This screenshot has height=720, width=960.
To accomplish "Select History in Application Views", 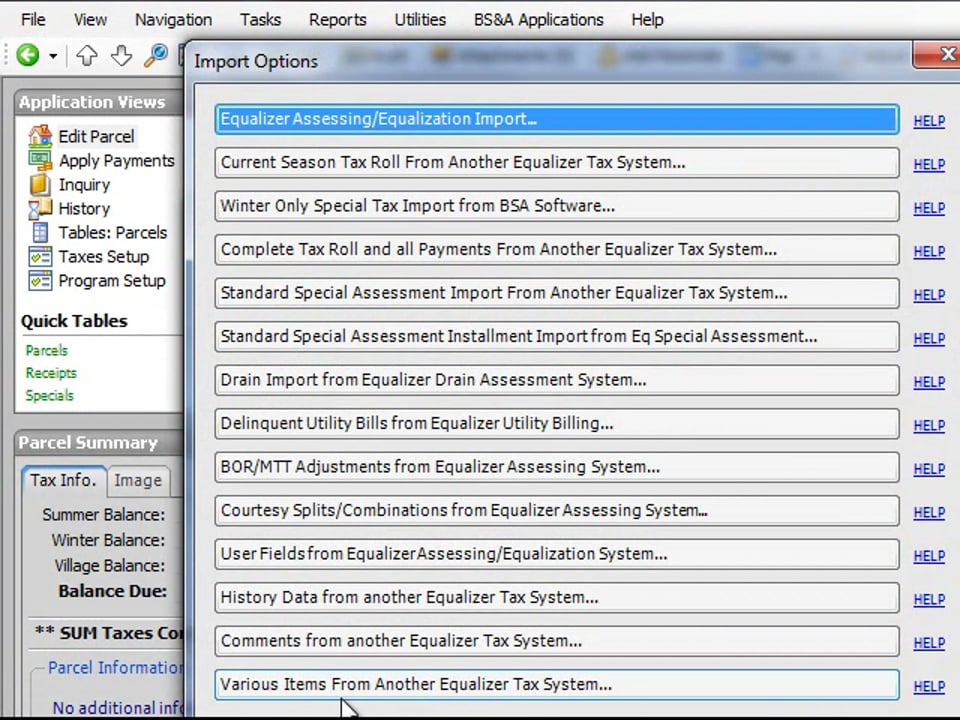I will (x=84, y=209).
